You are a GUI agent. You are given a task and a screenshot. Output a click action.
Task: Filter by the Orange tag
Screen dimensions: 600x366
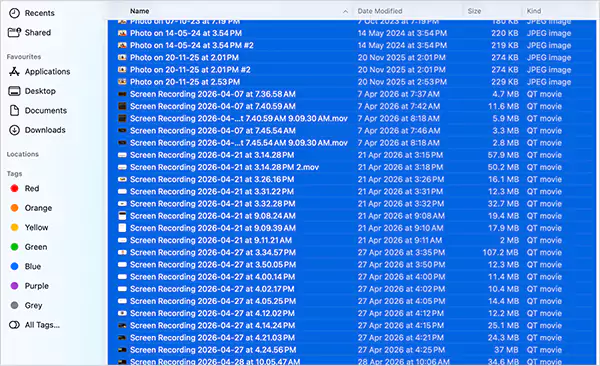point(31,208)
